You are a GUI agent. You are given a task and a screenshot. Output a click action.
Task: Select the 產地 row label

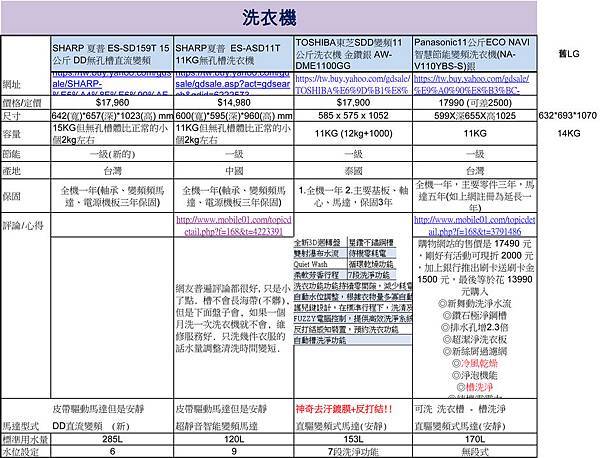11,171
